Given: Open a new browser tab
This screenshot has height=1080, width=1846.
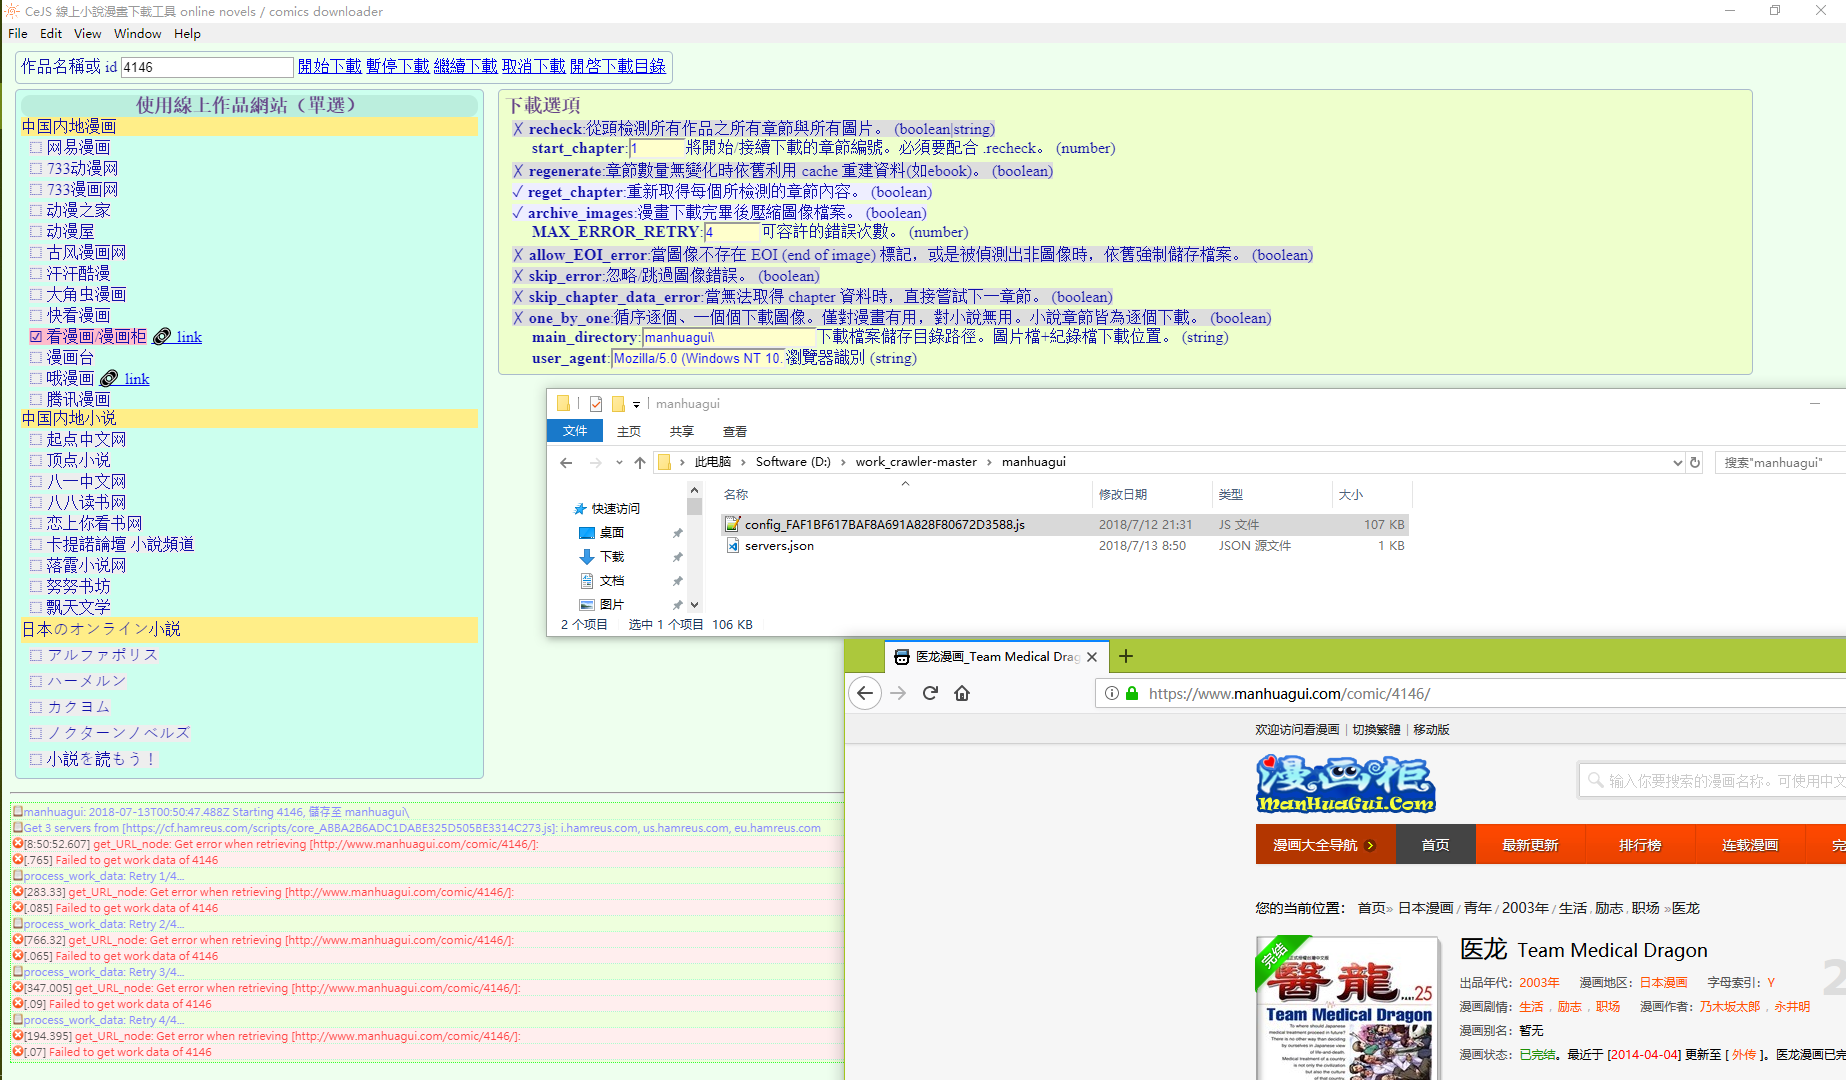Looking at the screenshot, I should coord(1126,656).
